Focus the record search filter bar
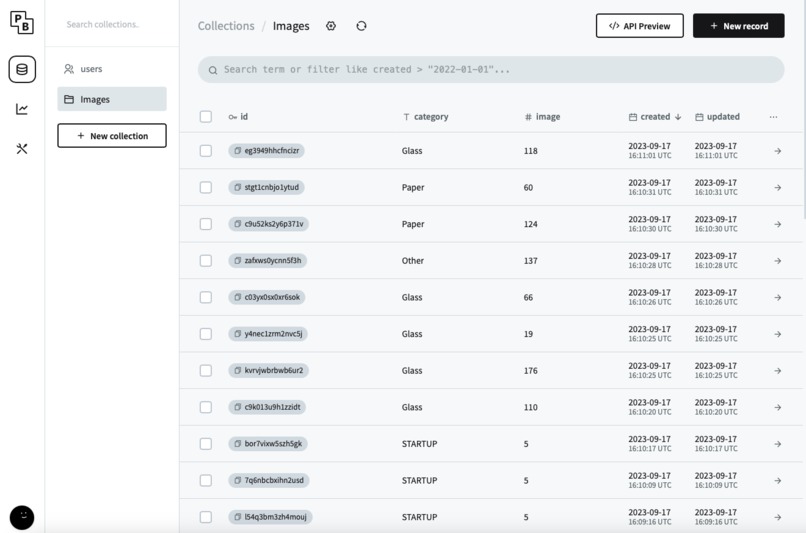Image resolution: width=806 pixels, height=533 pixels. tap(491, 69)
